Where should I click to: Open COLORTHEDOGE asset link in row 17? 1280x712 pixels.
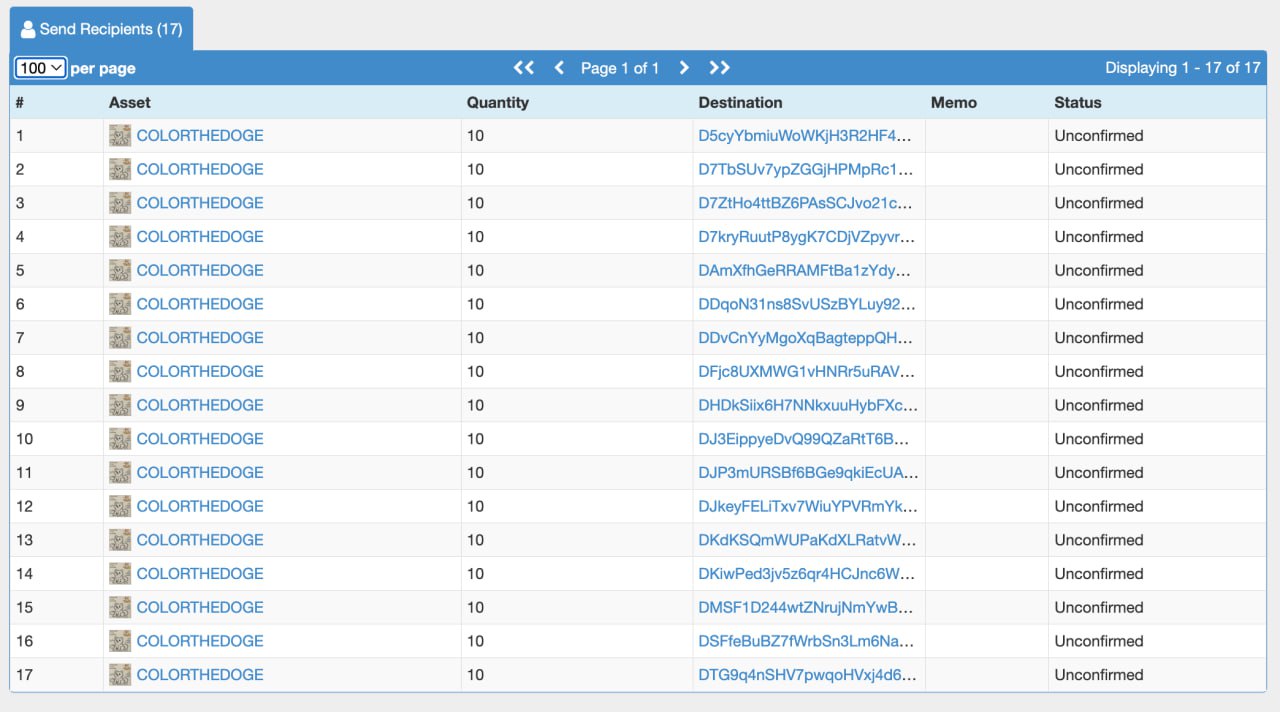pyautogui.click(x=200, y=675)
